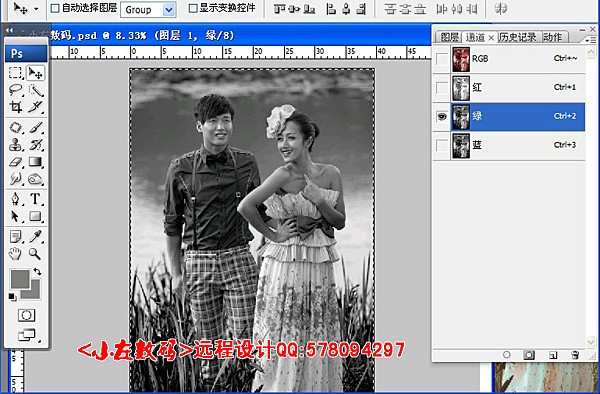Load channel as selection
The width and height of the screenshot is (600, 394).
(507, 355)
